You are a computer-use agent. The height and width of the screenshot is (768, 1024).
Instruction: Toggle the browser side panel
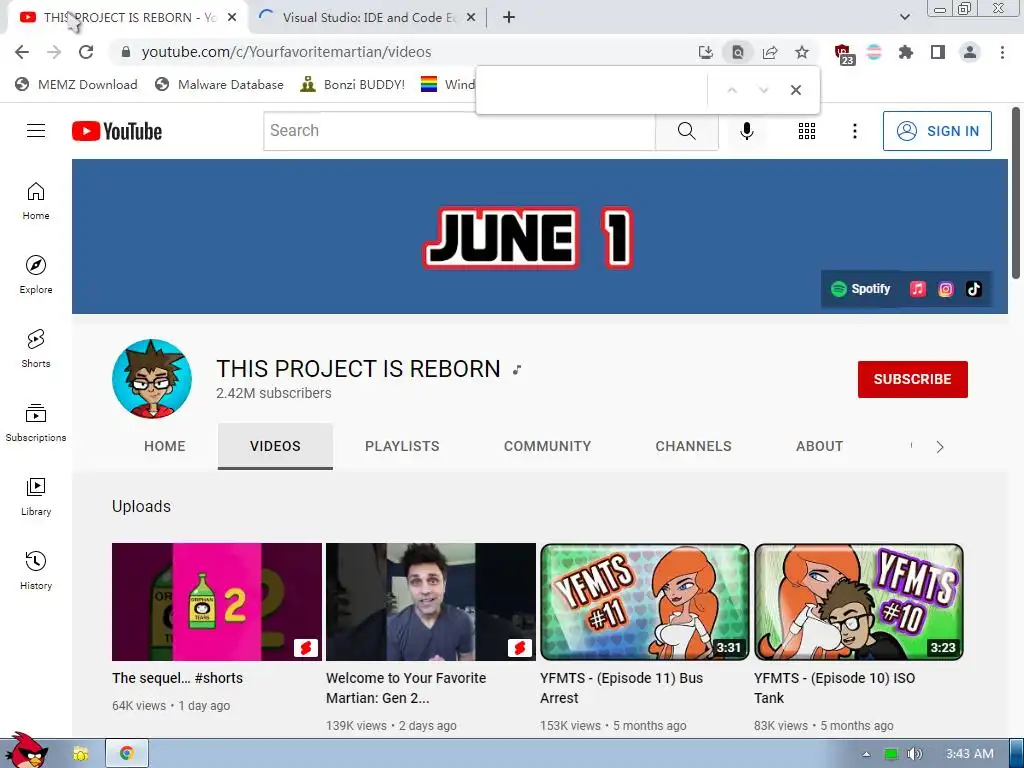[x=938, y=52]
